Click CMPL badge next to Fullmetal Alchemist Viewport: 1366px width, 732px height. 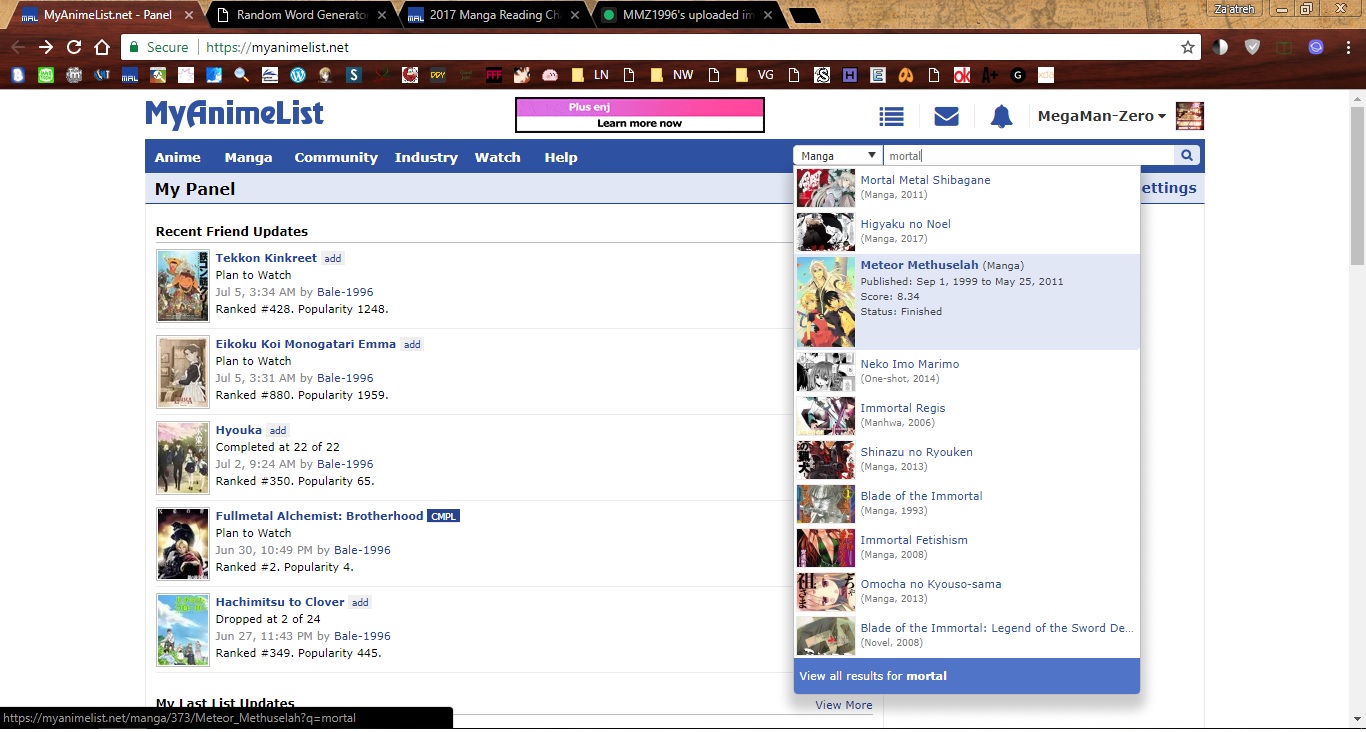[x=443, y=517]
